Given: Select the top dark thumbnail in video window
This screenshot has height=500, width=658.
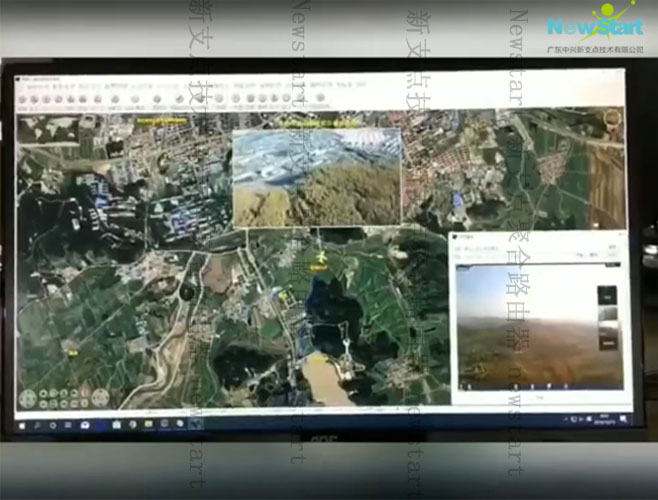Looking at the screenshot, I should (607, 295).
